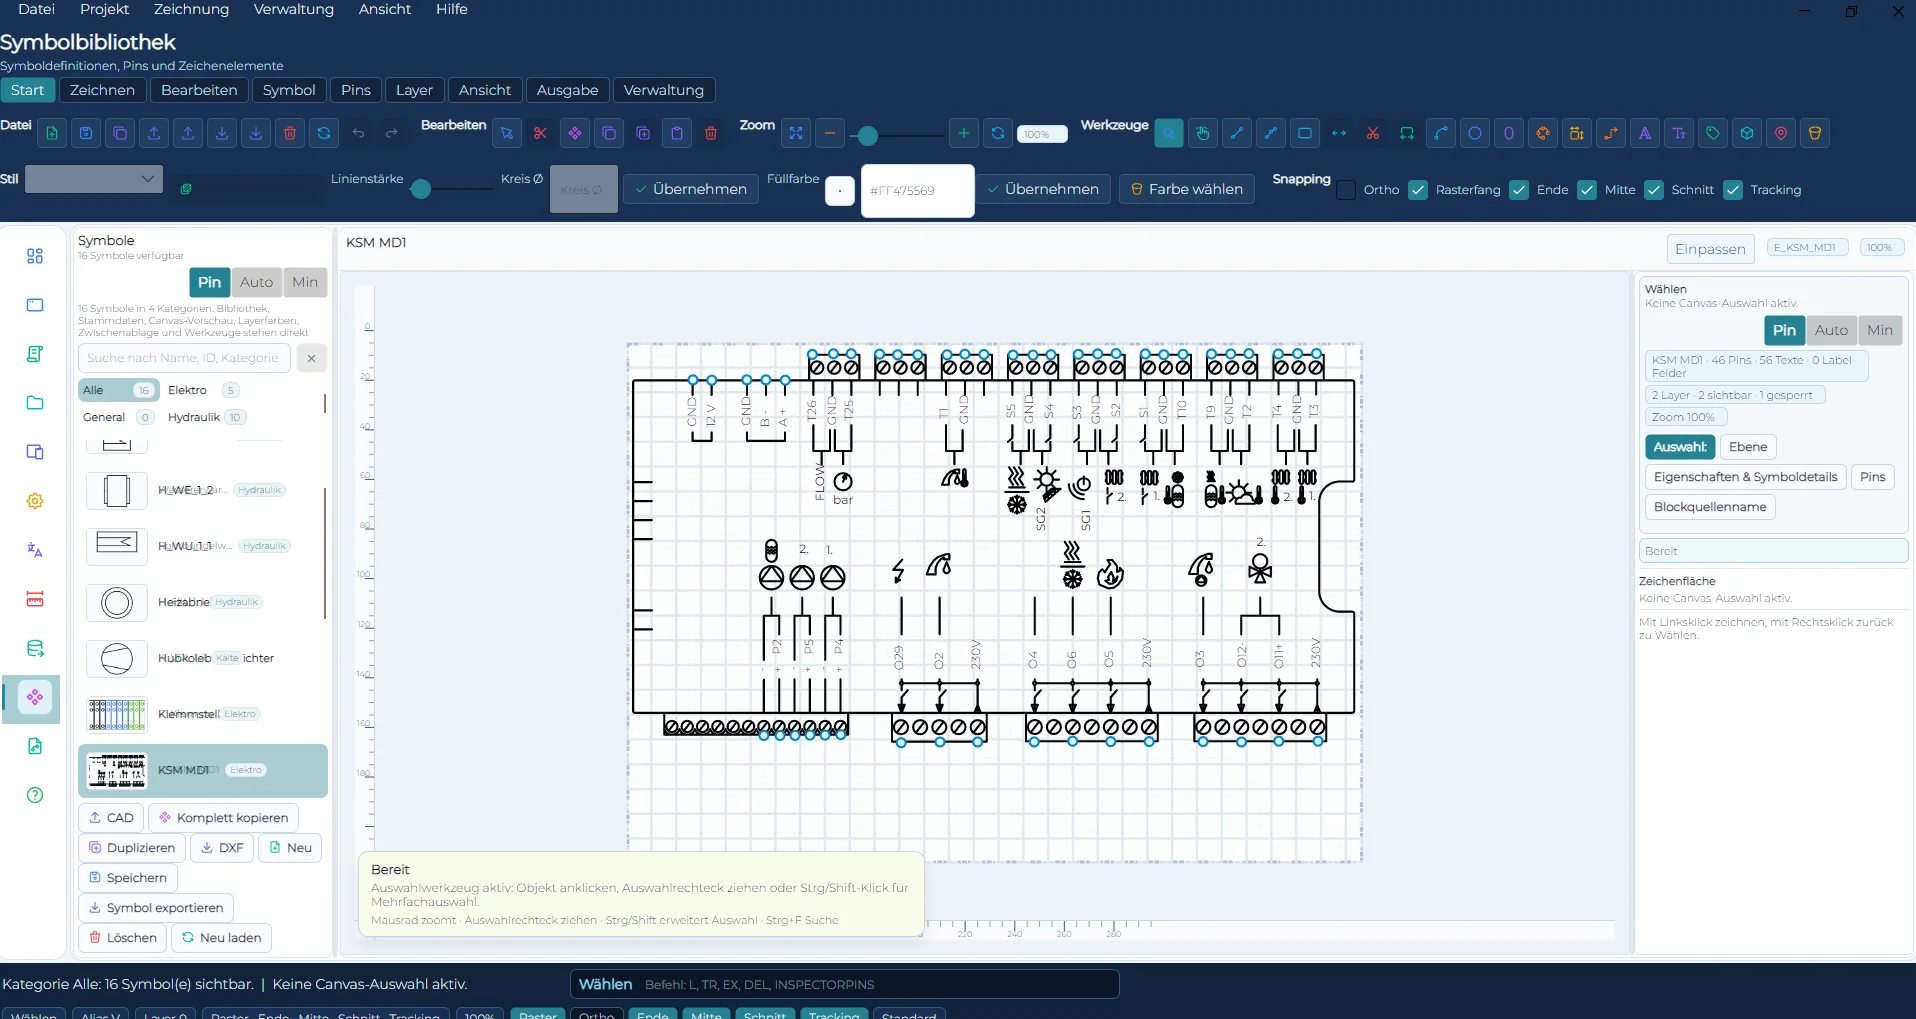Open the Ebene tab in Wählen panel
This screenshot has width=1916, height=1019.
tap(1748, 447)
